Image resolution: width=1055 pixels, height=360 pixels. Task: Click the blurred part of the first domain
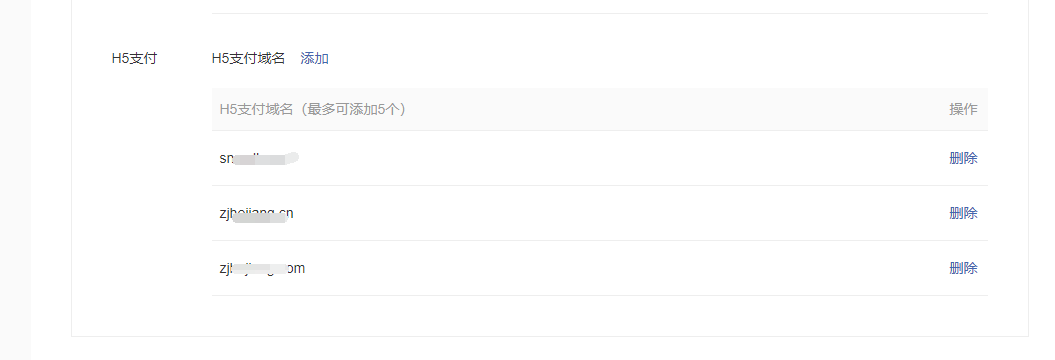pyautogui.click(x=266, y=159)
